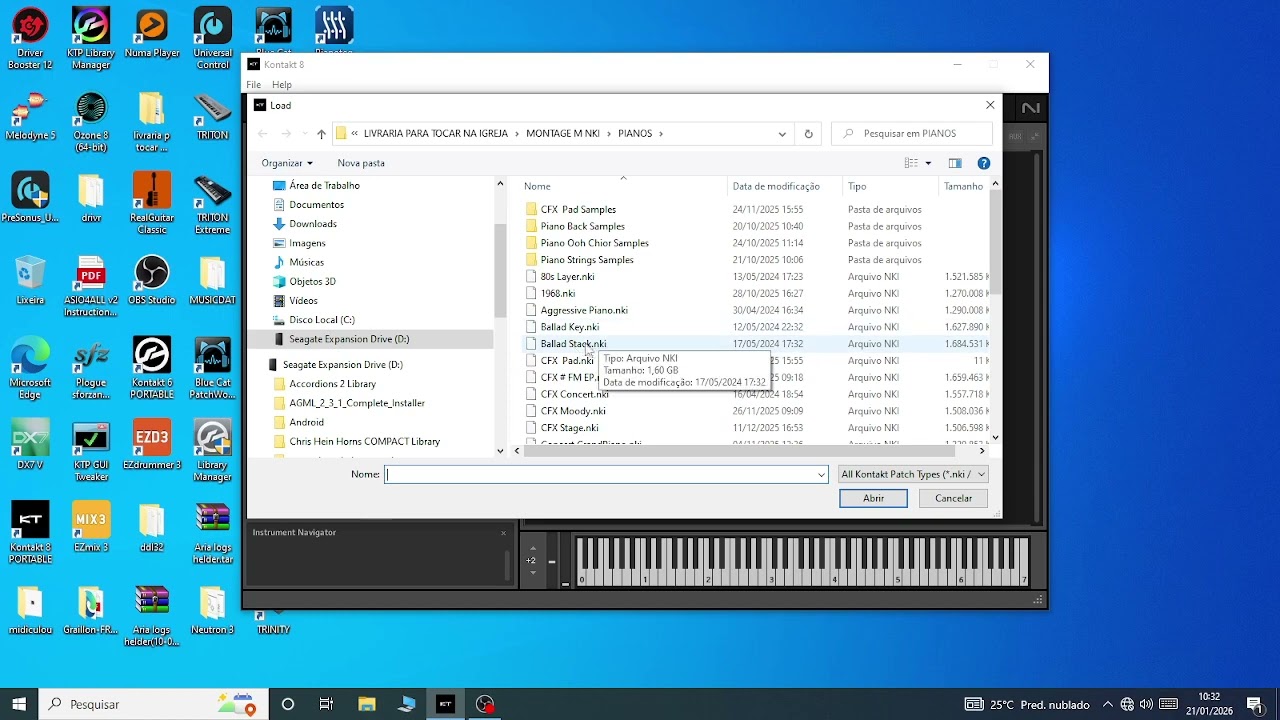Open Ozone 8 (64-bit) shortcut

(x=91, y=122)
